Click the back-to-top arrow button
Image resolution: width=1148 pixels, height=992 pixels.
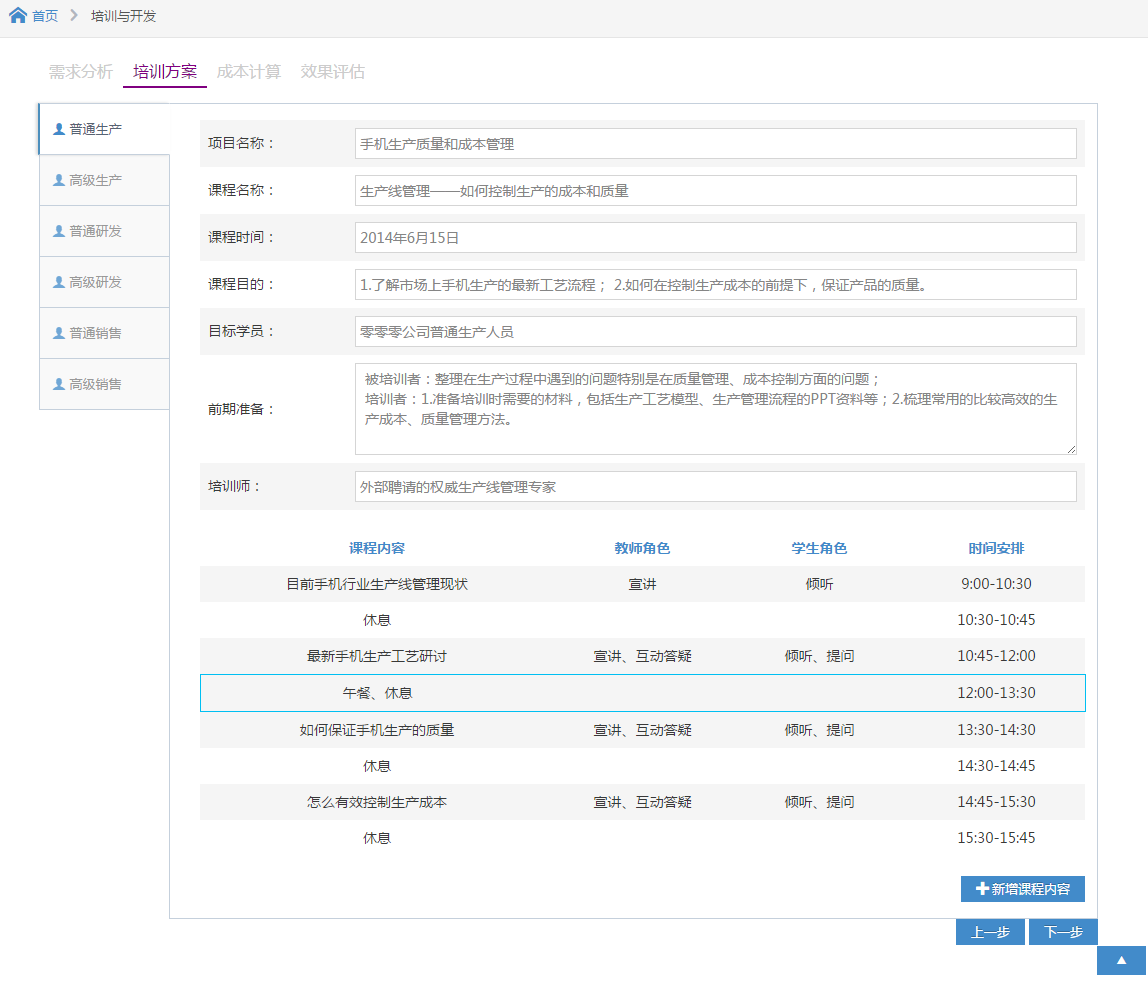(1121, 961)
